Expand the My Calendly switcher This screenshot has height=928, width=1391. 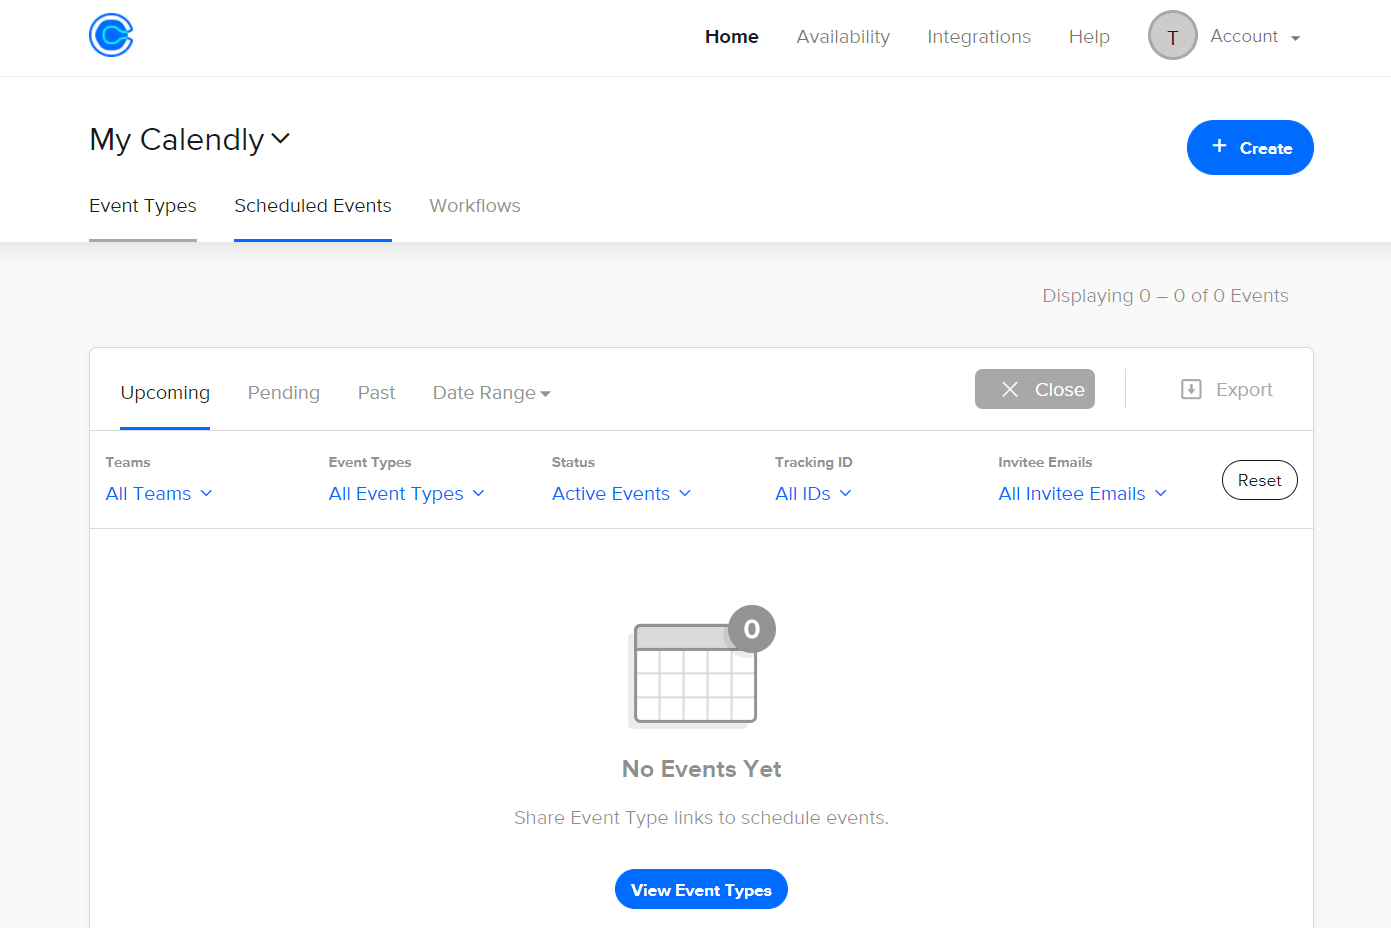click(190, 139)
